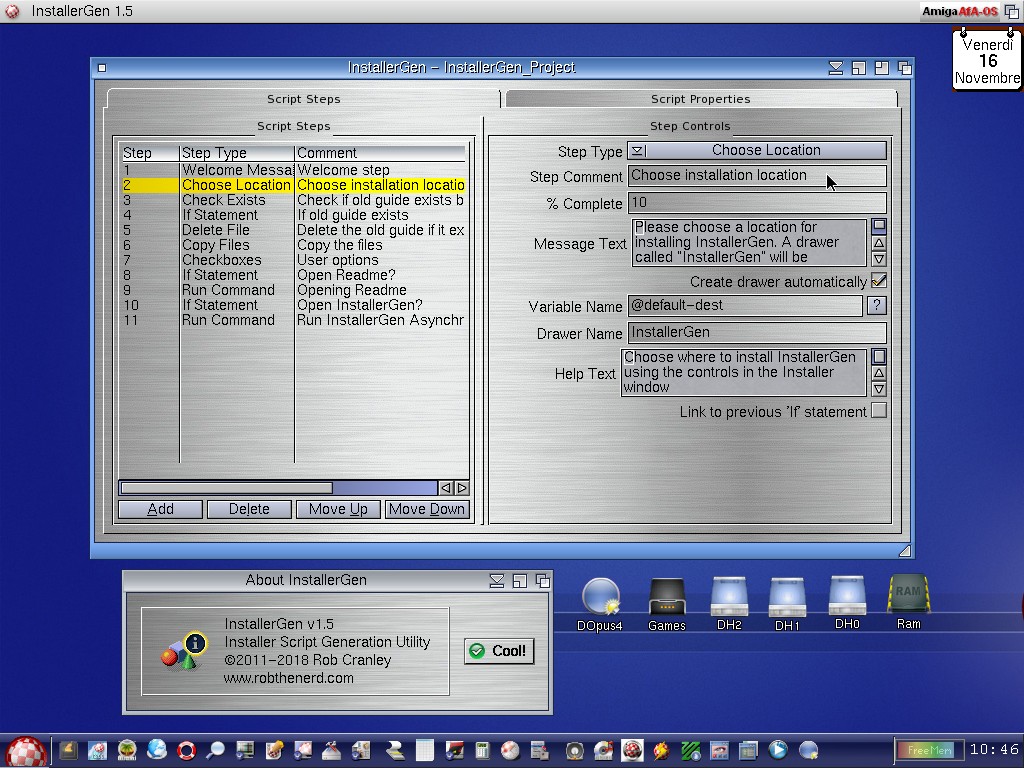Enable Link to previous 'If' statement
Screen dimensions: 1024x768
click(878, 411)
